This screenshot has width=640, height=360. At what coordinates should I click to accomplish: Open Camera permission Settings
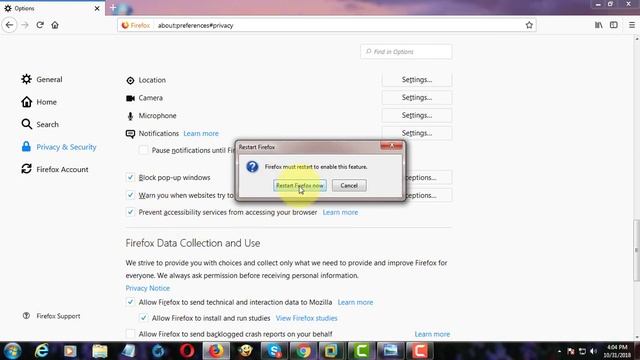tap(417, 98)
